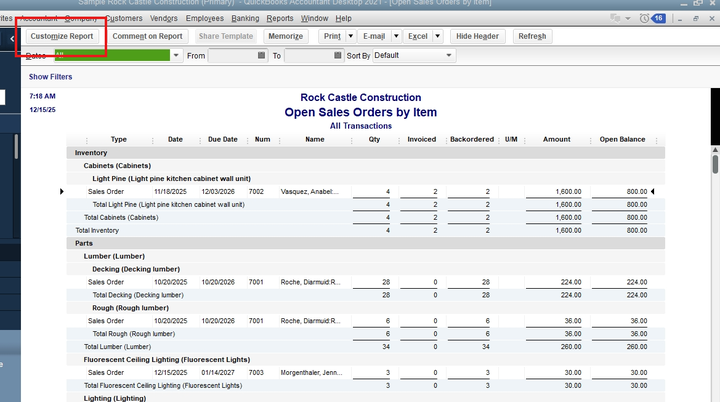Open the Banking menu
Image resolution: width=720 pixels, height=402 pixels.
coord(245,18)
